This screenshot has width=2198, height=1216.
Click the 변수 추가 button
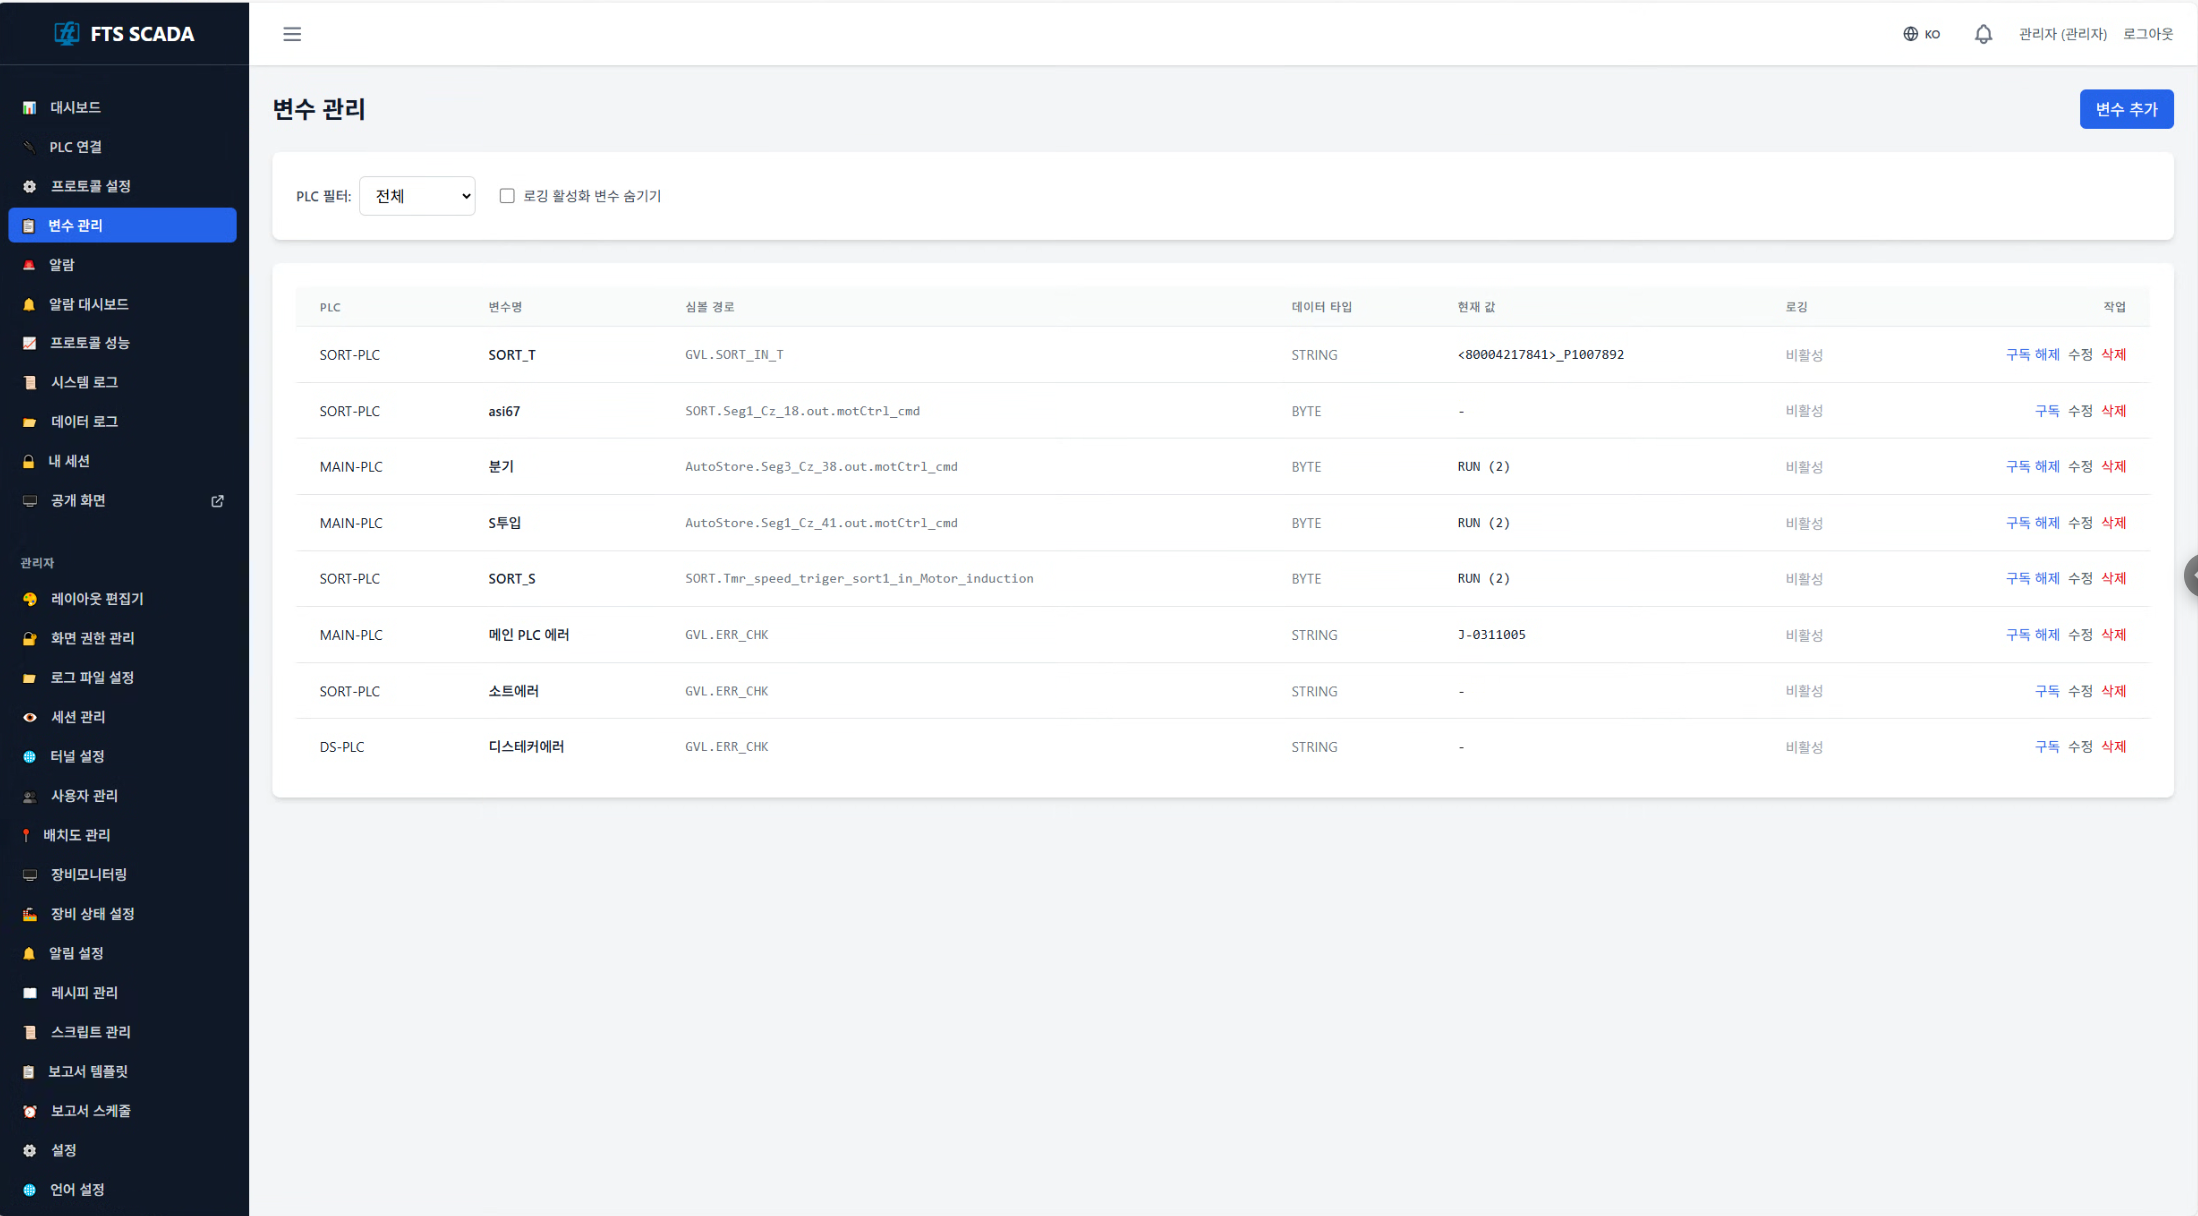click(x=2126, y=109)
